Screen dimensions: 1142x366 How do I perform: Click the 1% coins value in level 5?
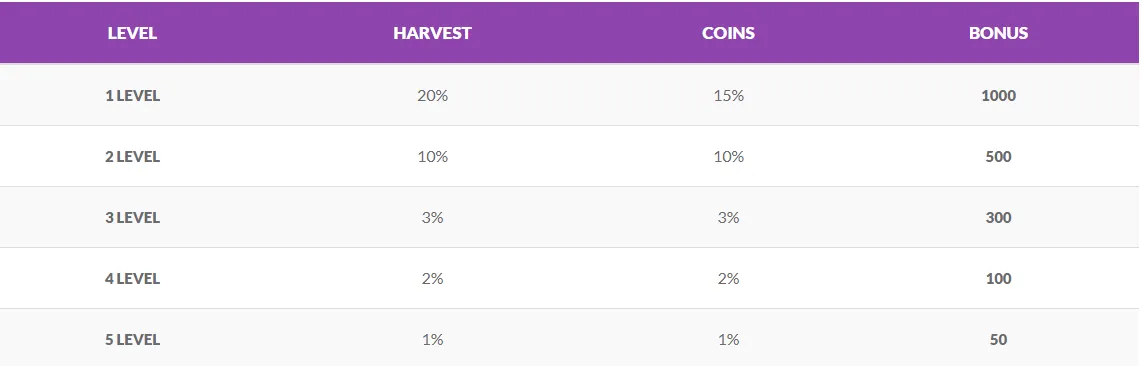[x=729, y=340]
